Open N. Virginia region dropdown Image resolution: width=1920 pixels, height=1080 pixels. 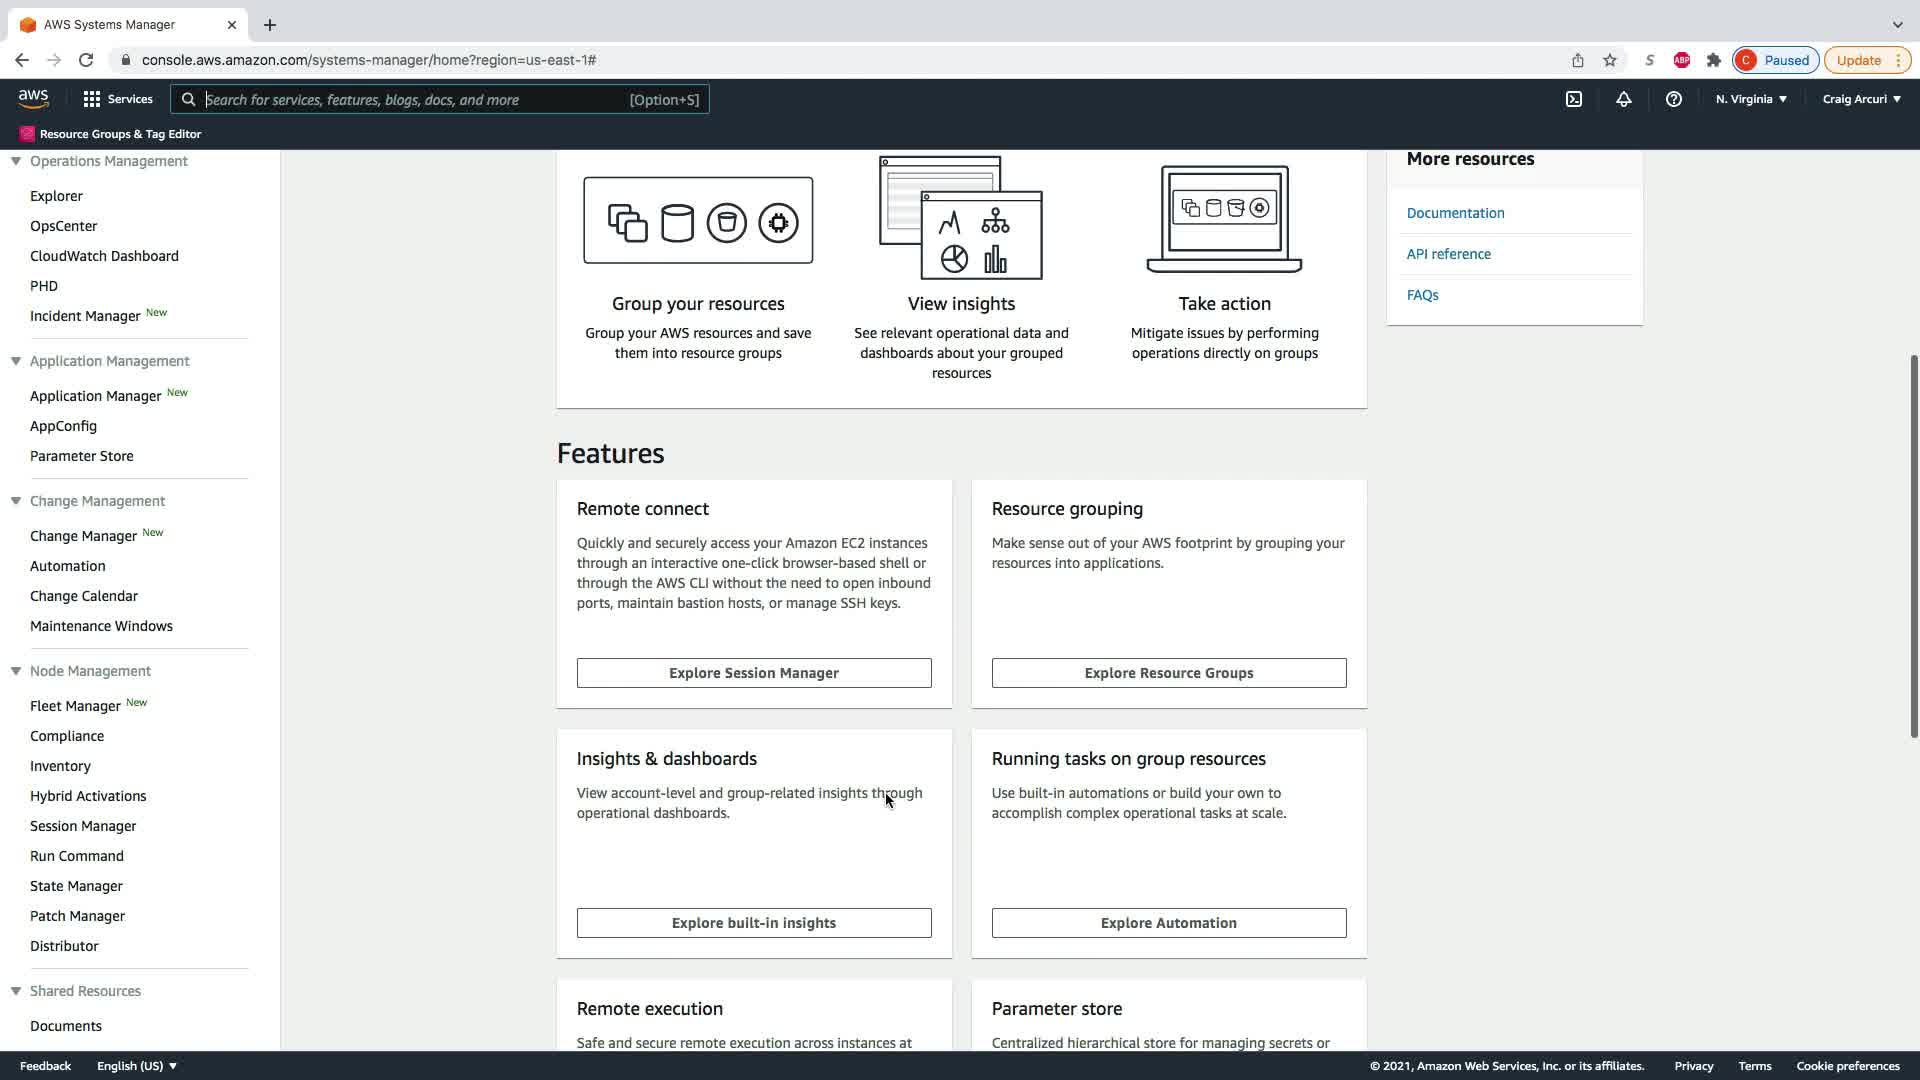click(x=1750, y=99)
